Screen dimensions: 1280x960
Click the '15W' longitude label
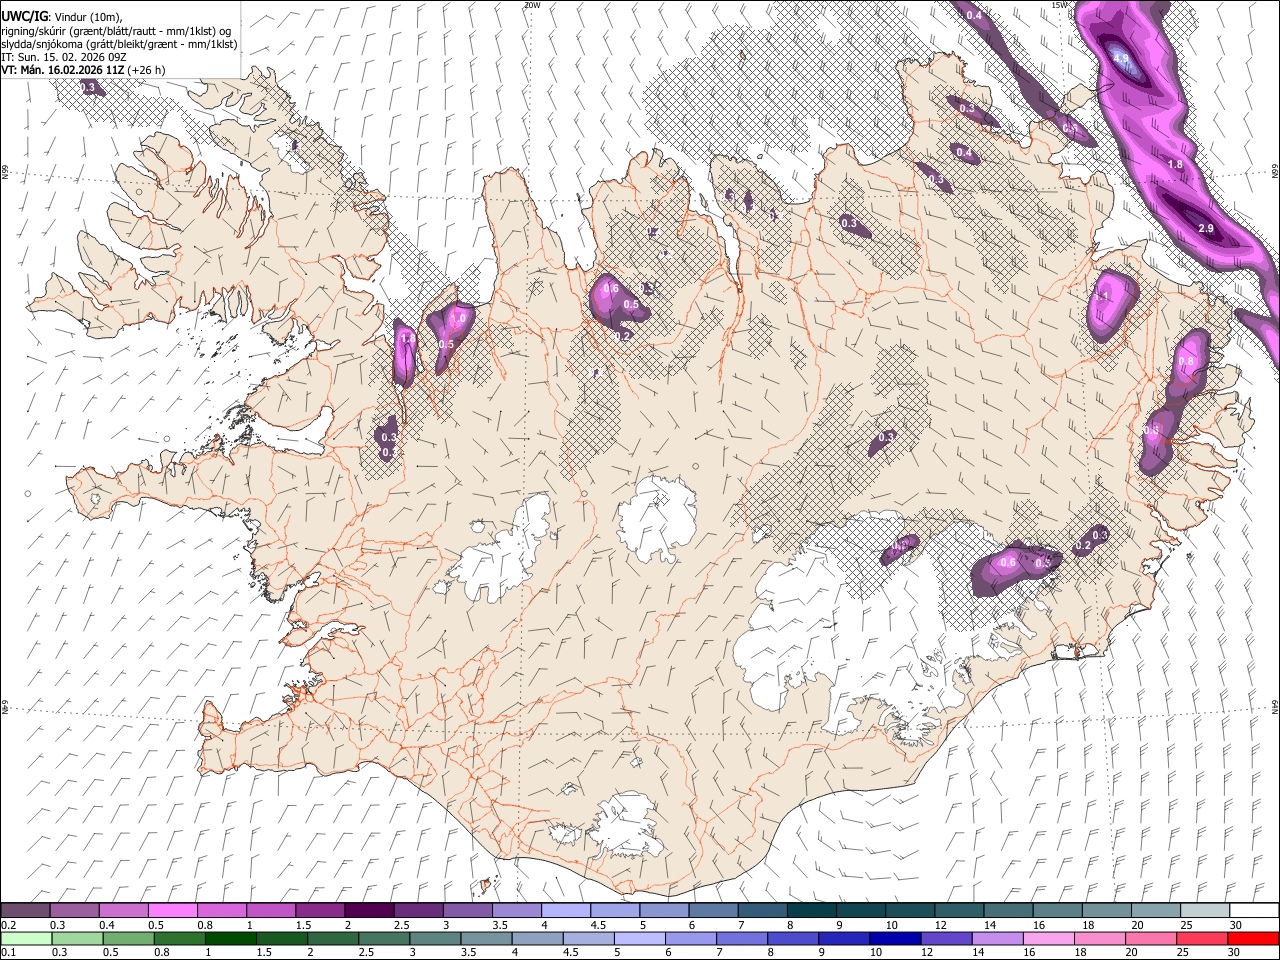tap(1060, 5)
